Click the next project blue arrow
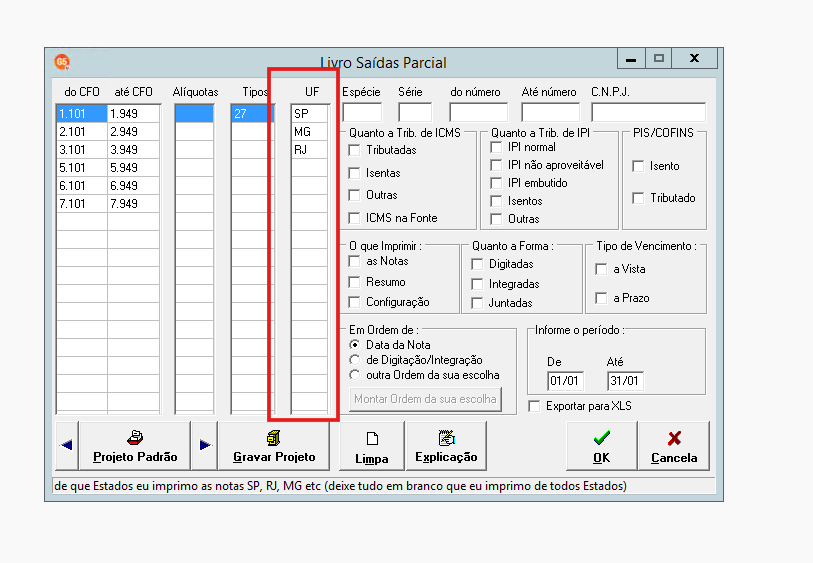 [205, 445]
